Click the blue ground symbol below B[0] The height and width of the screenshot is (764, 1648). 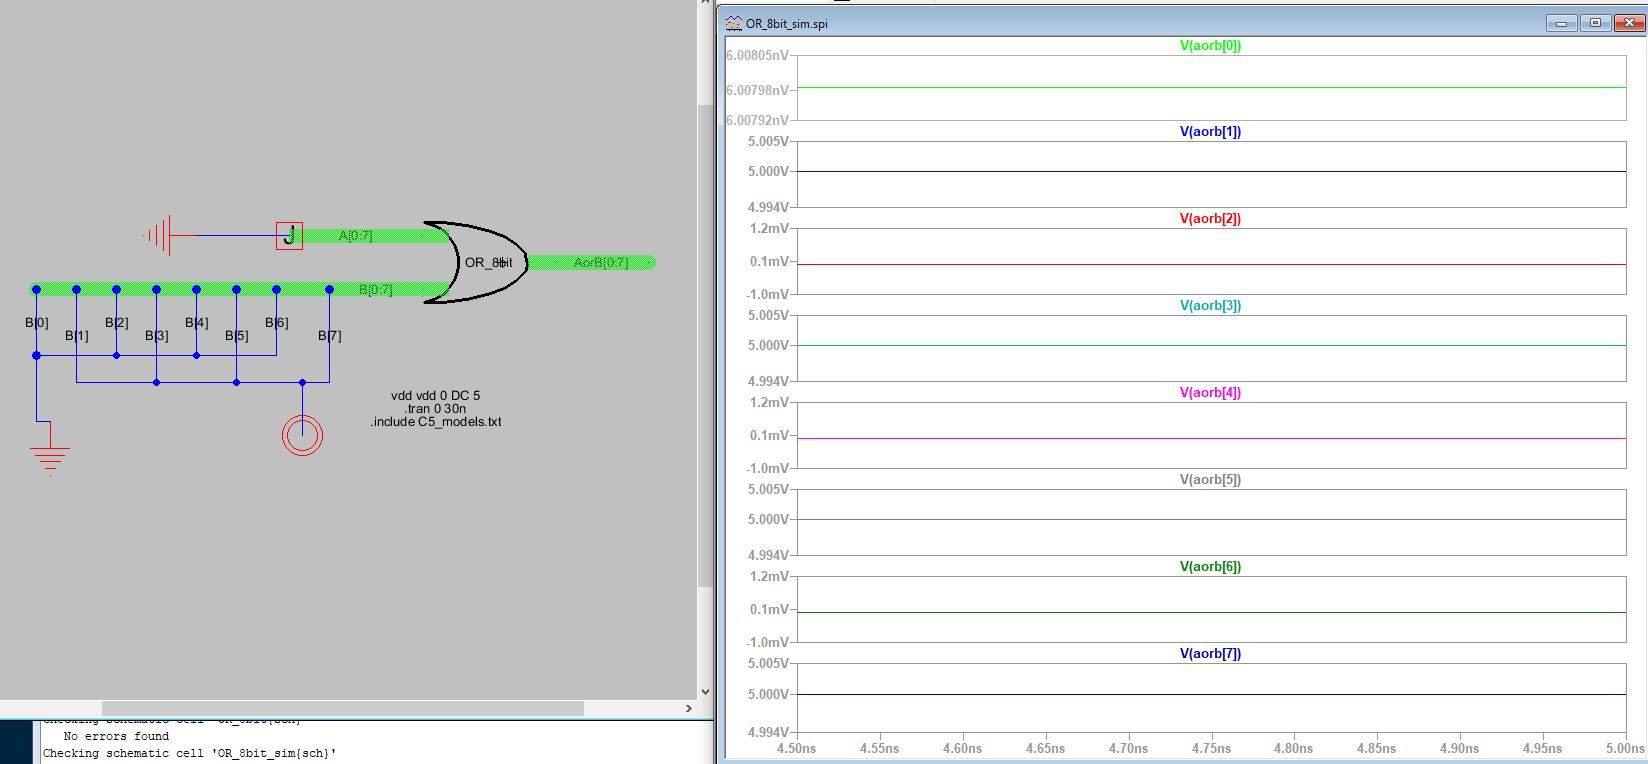(x=49, y=457)
